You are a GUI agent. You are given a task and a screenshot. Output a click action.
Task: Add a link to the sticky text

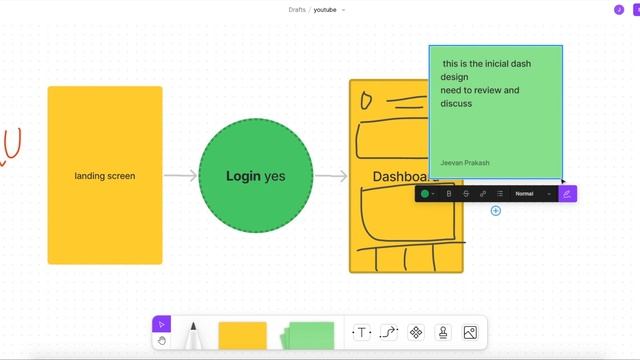[483, 194]
